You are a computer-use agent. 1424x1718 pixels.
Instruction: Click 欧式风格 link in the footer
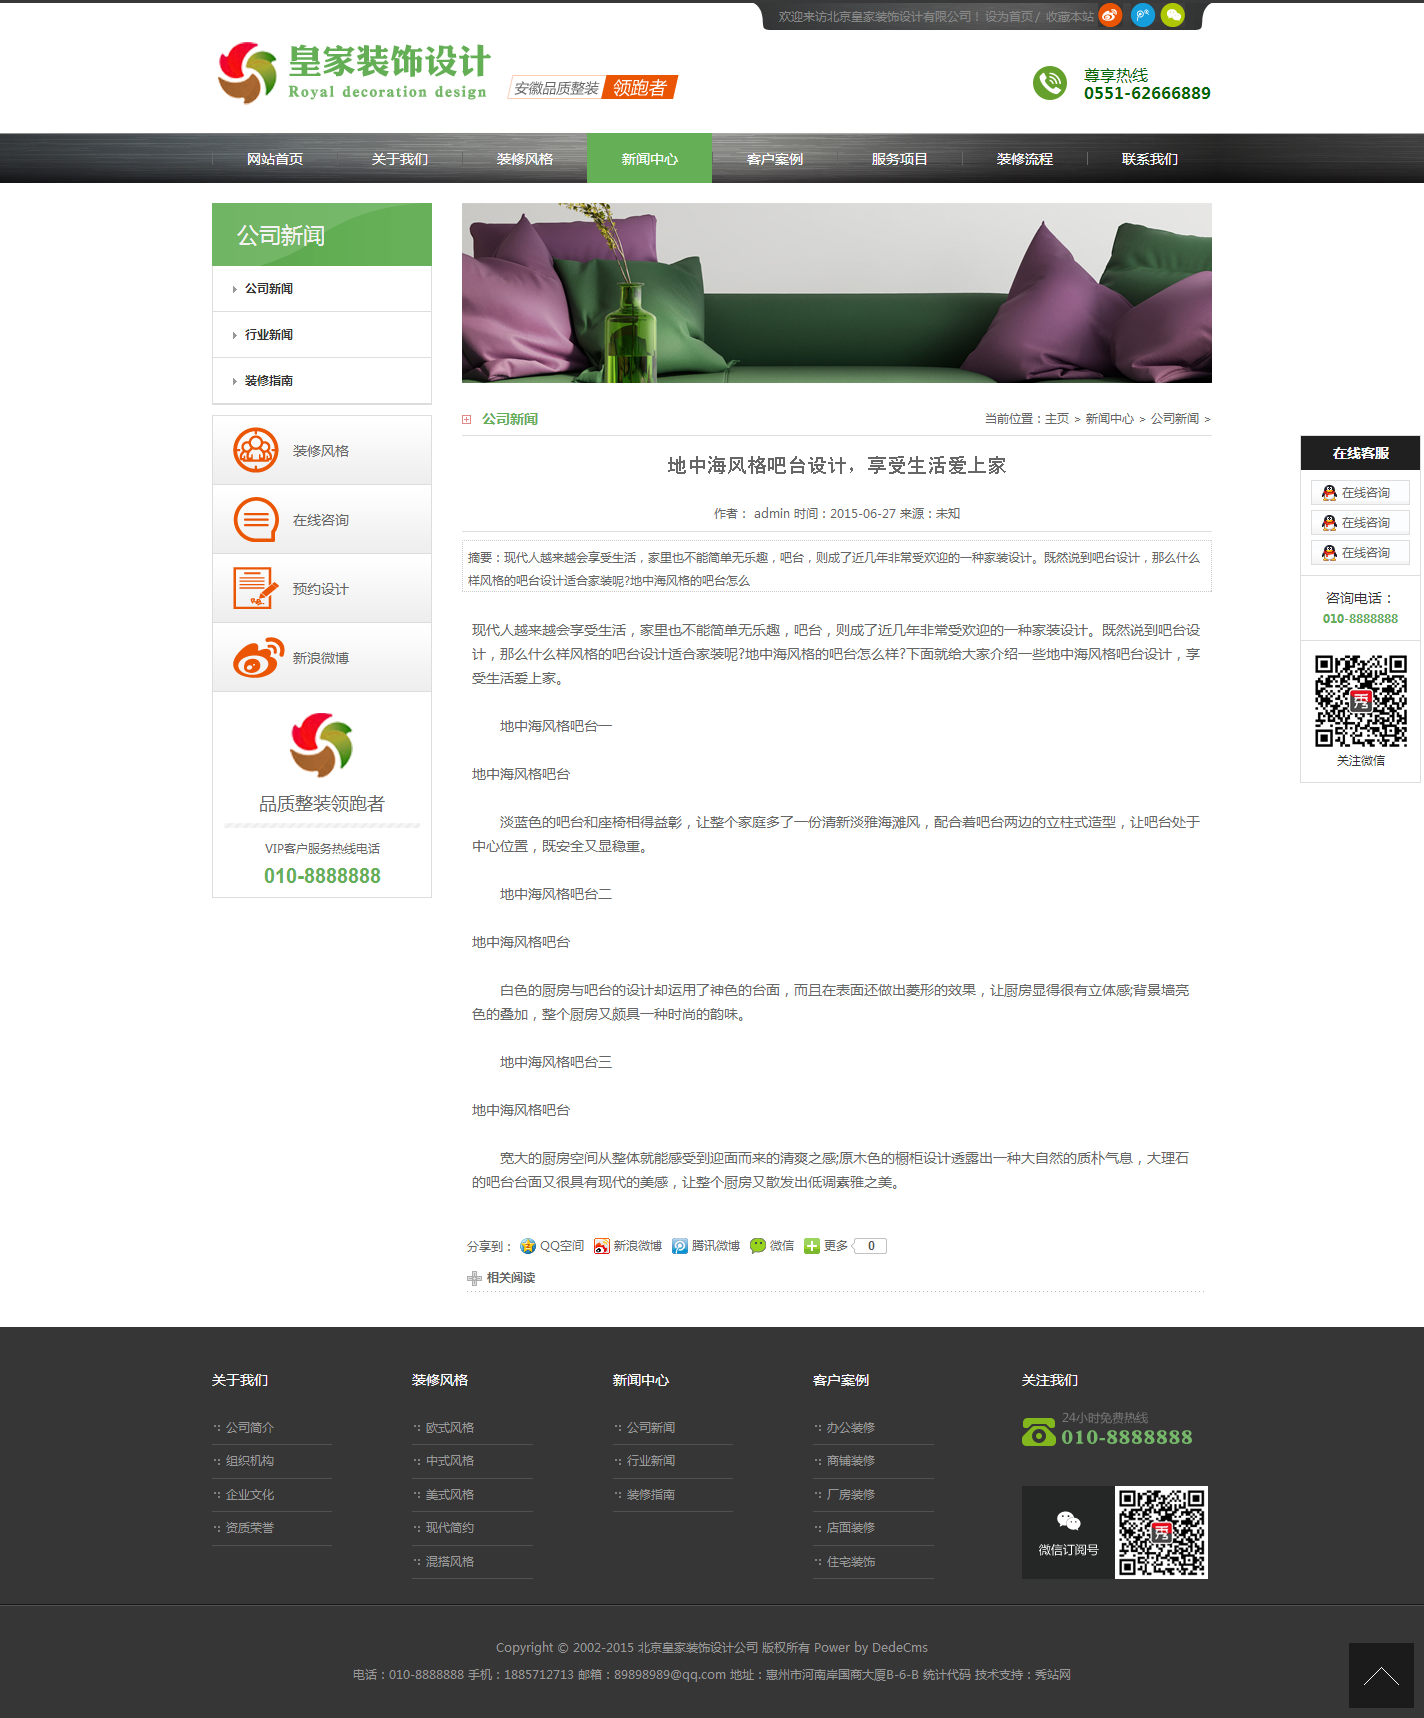[x=450, y=1428]
